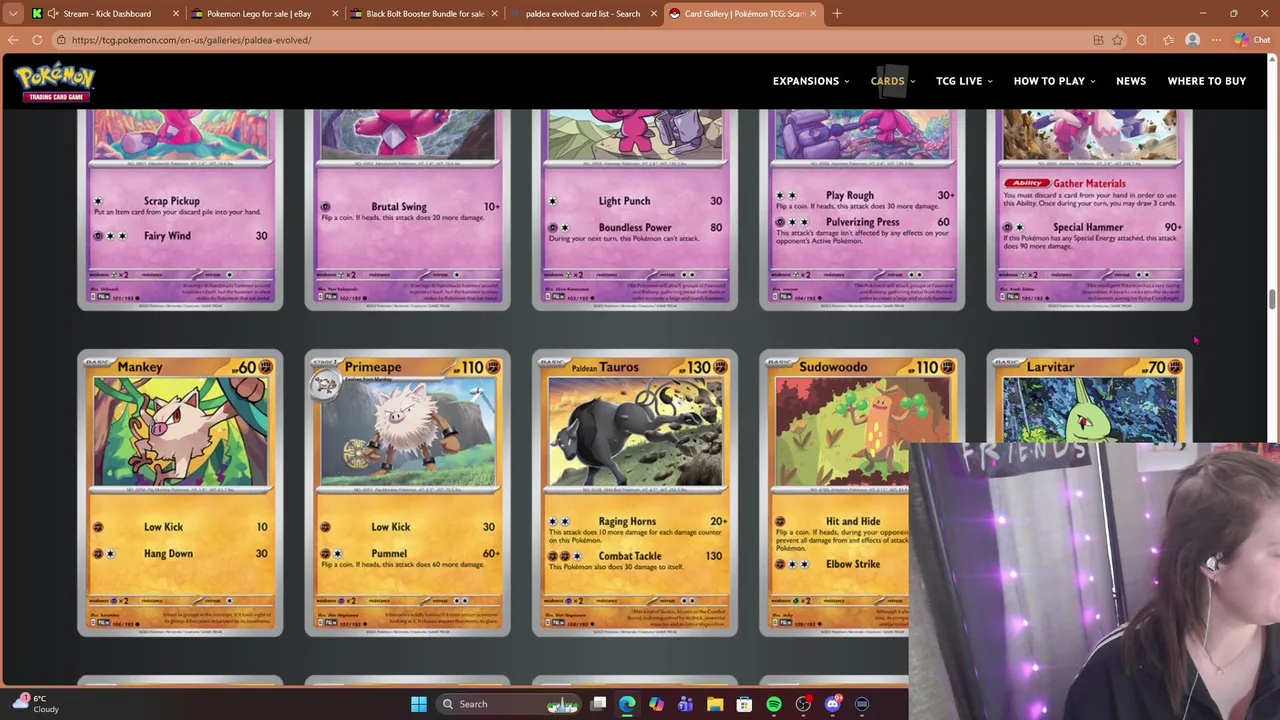Open the Mankey card

pos(180,493)
